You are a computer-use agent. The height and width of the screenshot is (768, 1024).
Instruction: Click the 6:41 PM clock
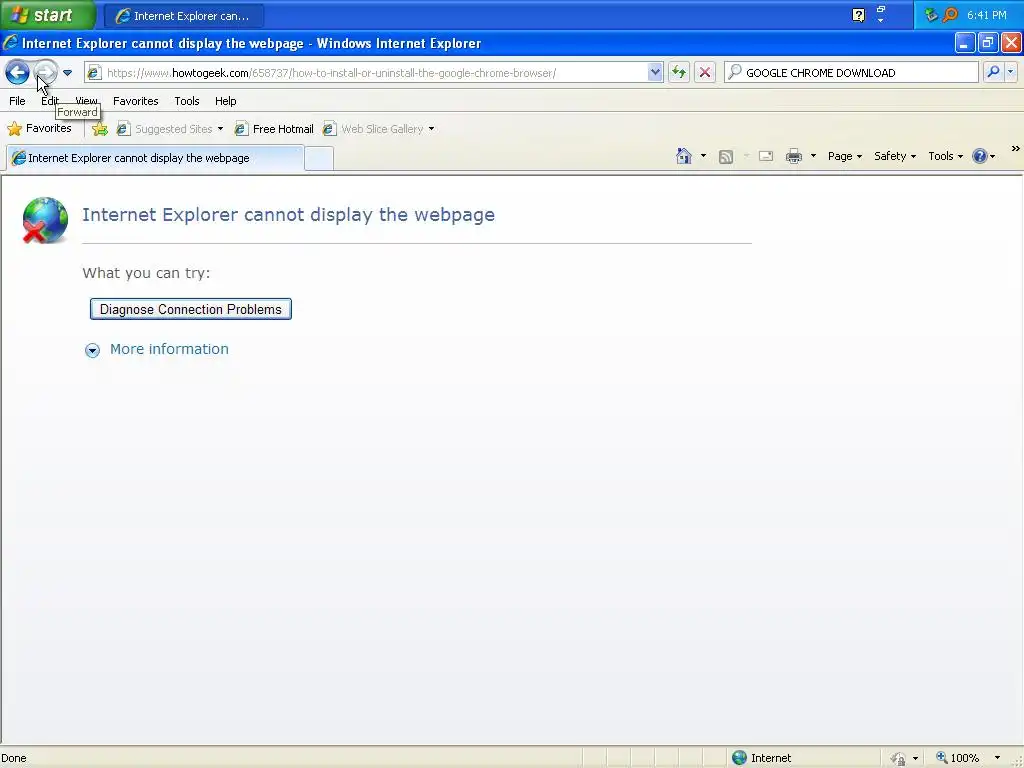pos(987,15)
